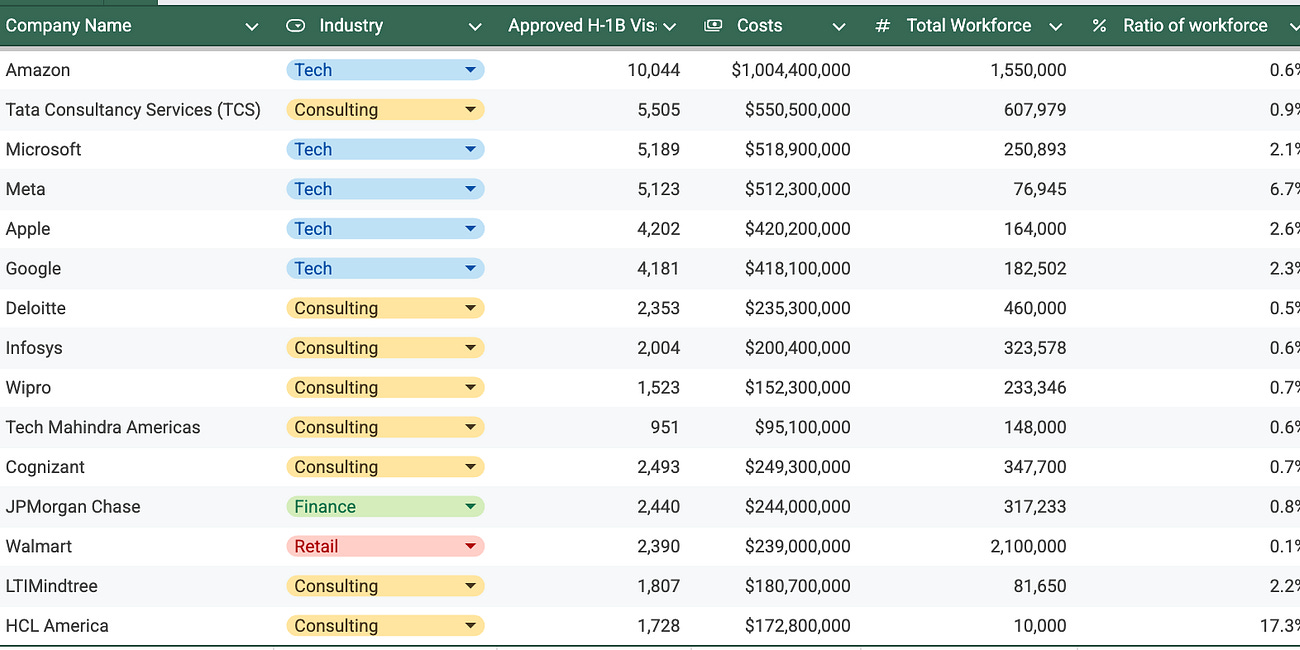The image size is (1300, 650).
Task: Select the 951 visas cell
Action: click(x=594, y=427)
